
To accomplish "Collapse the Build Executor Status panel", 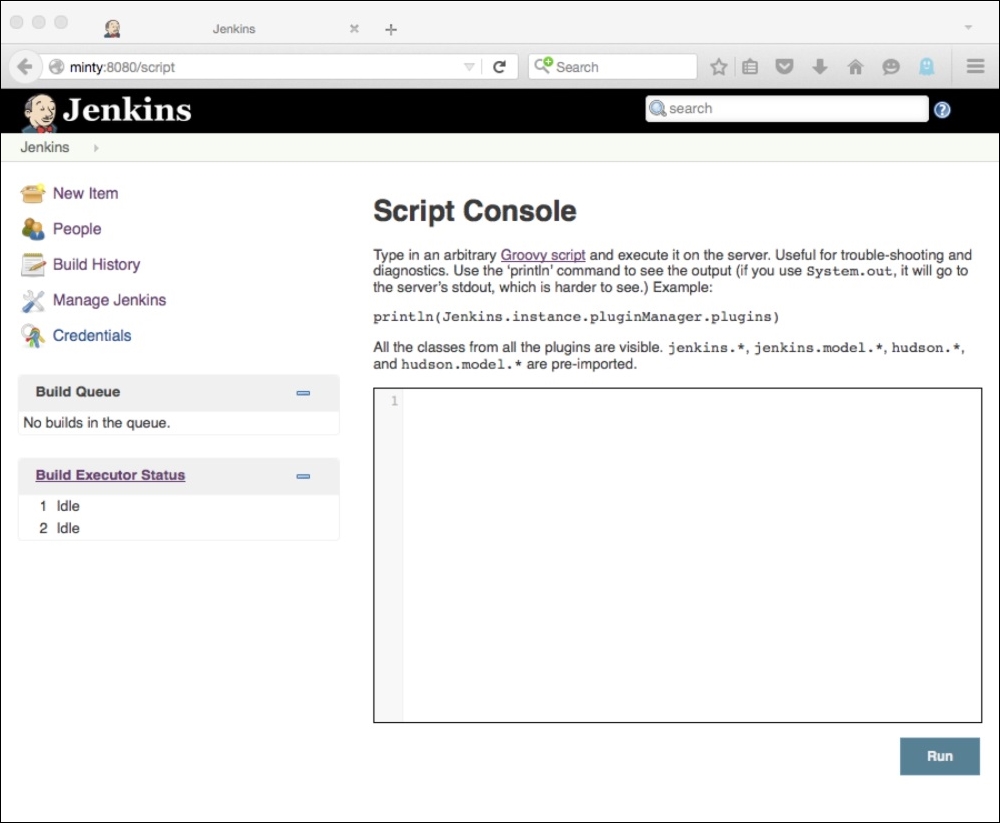I will coord(303,476).
